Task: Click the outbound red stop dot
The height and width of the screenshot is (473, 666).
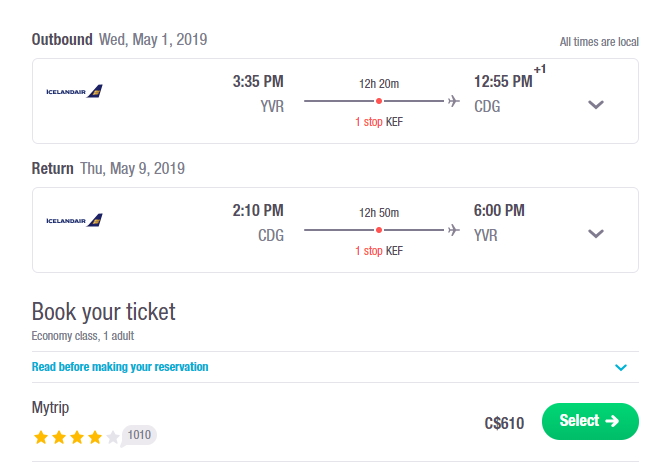Action: (x=379, y=101)
